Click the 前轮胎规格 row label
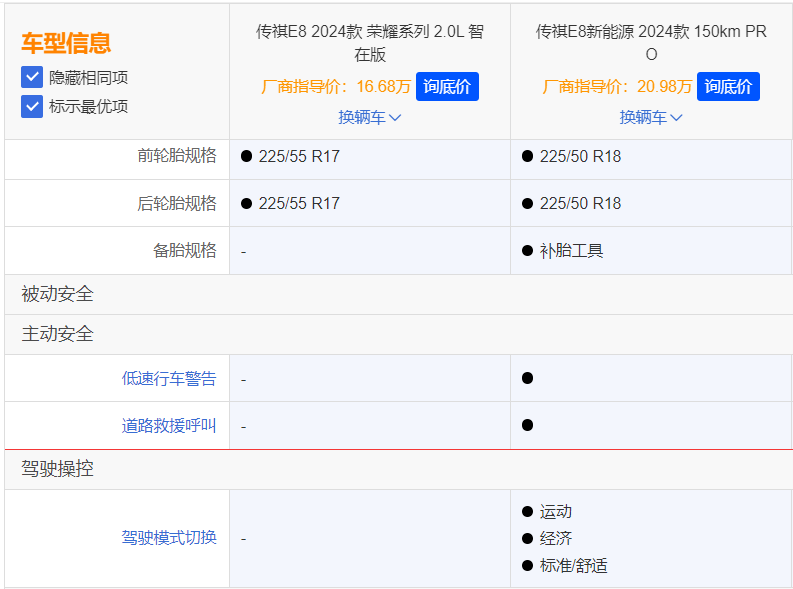The height and width of the screenshot is (589, 793). (x=177, y=155)
